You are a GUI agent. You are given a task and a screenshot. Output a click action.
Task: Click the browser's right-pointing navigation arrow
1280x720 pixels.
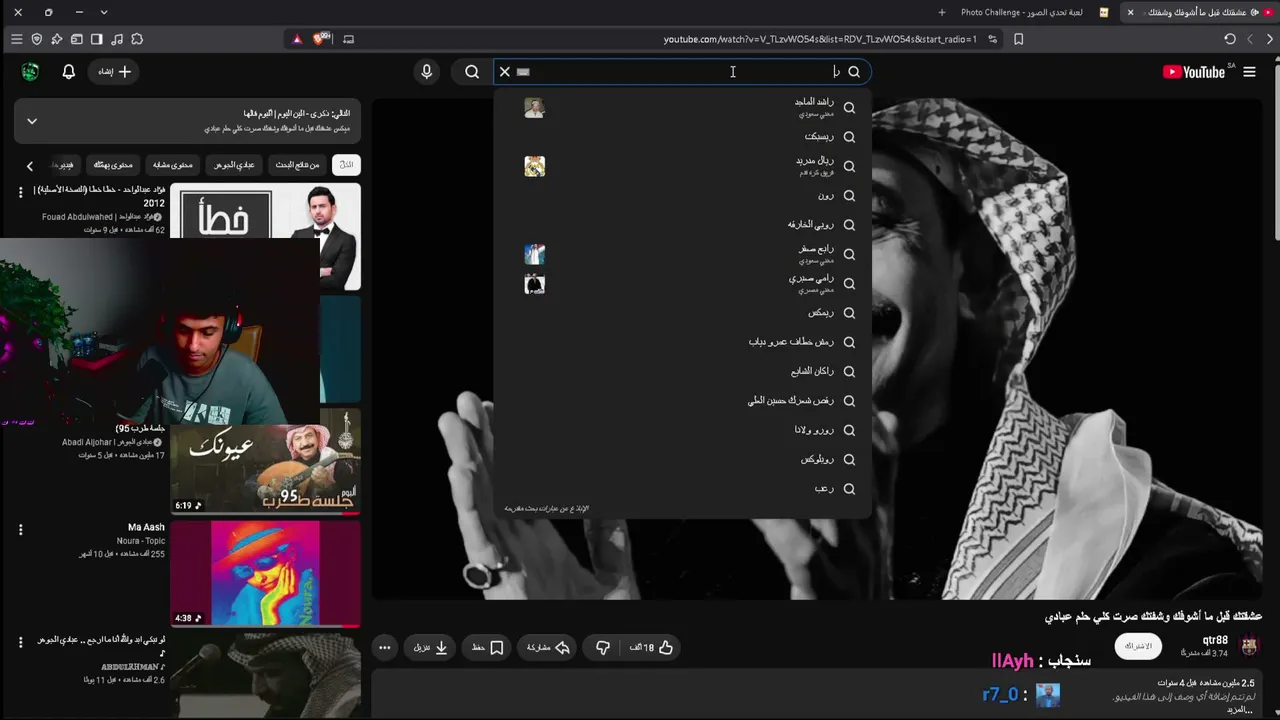click(x=1269, y=39)
